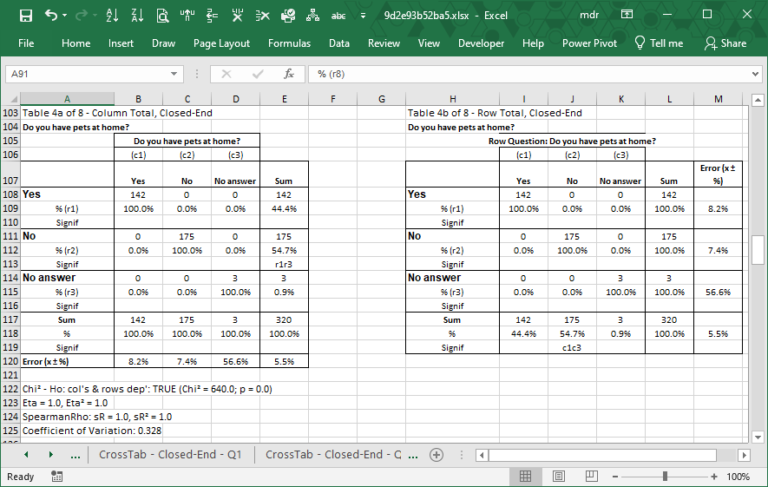Click the Share button
The image size is (768, 487).
[x=725, y=43]
